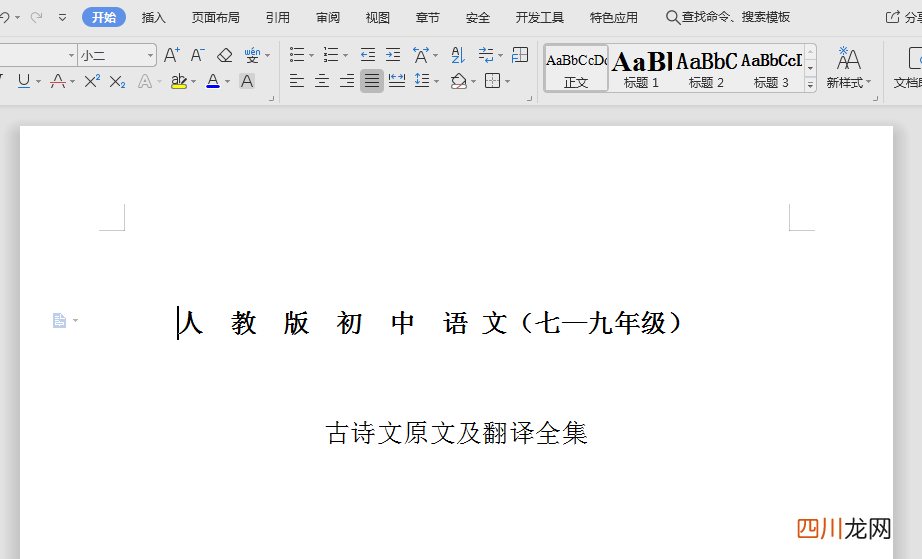Click the text effects outlined A icon
The height and width of the screenshot is (559, 922).
[x=145, y=81]
